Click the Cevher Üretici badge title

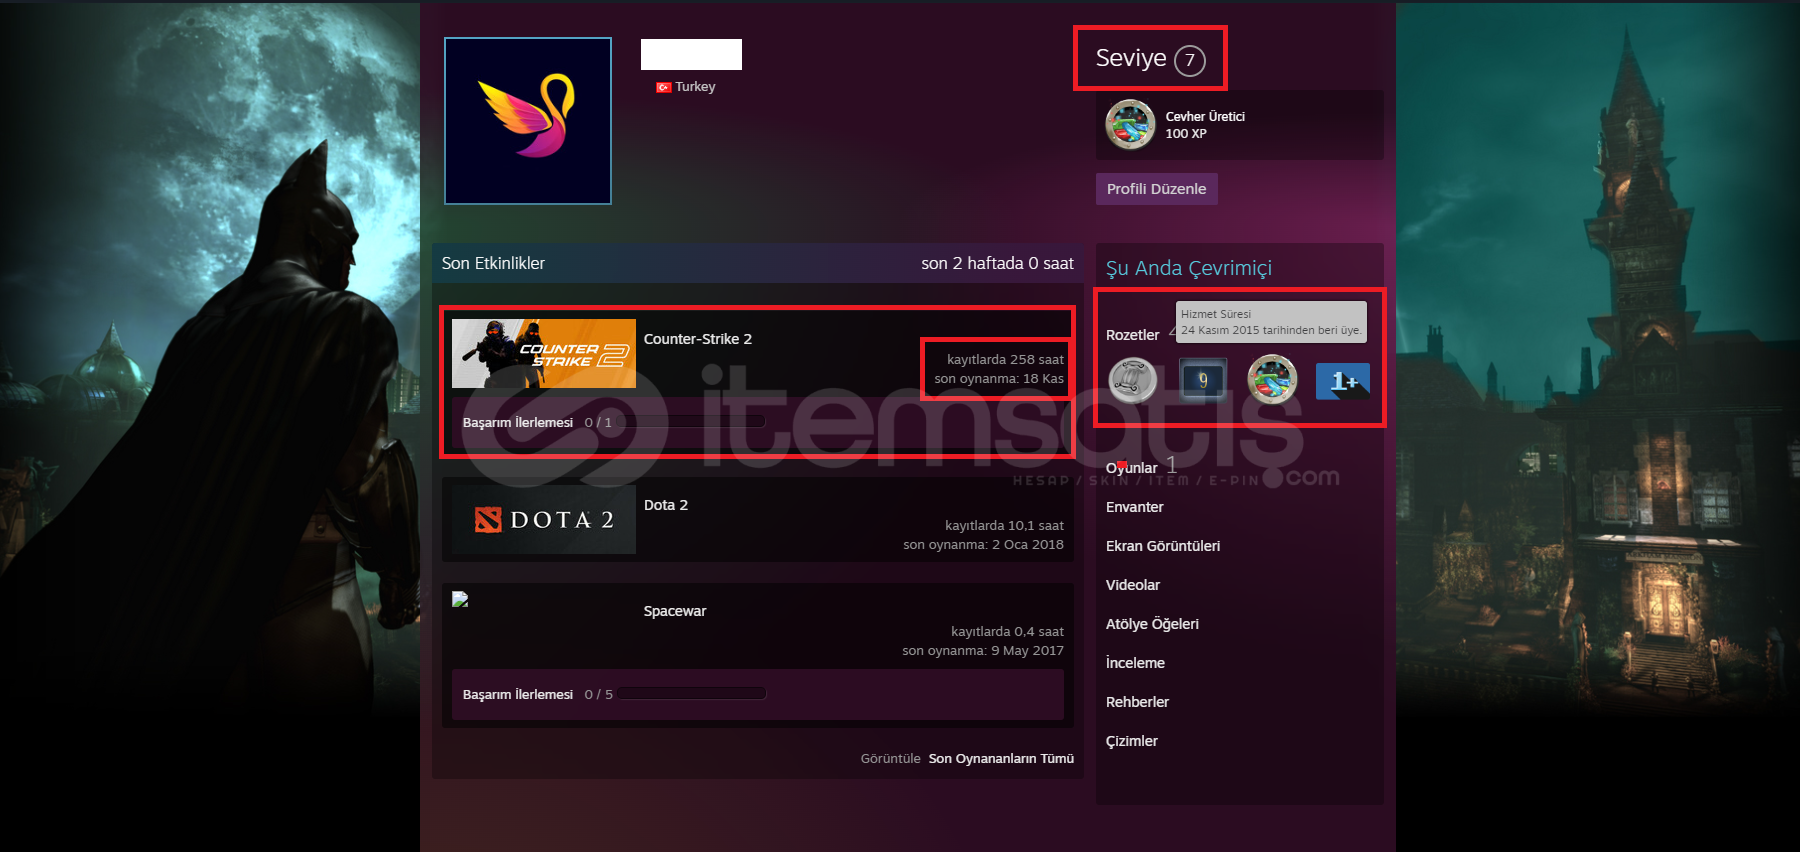[x=1205, y=116]
